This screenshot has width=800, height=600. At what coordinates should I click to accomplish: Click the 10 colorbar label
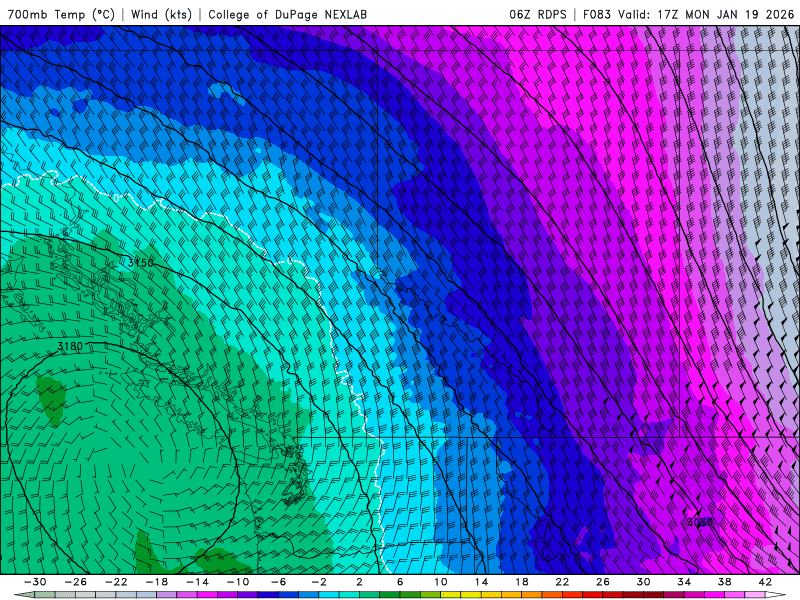pyautogui.click(x=441, y=582)
